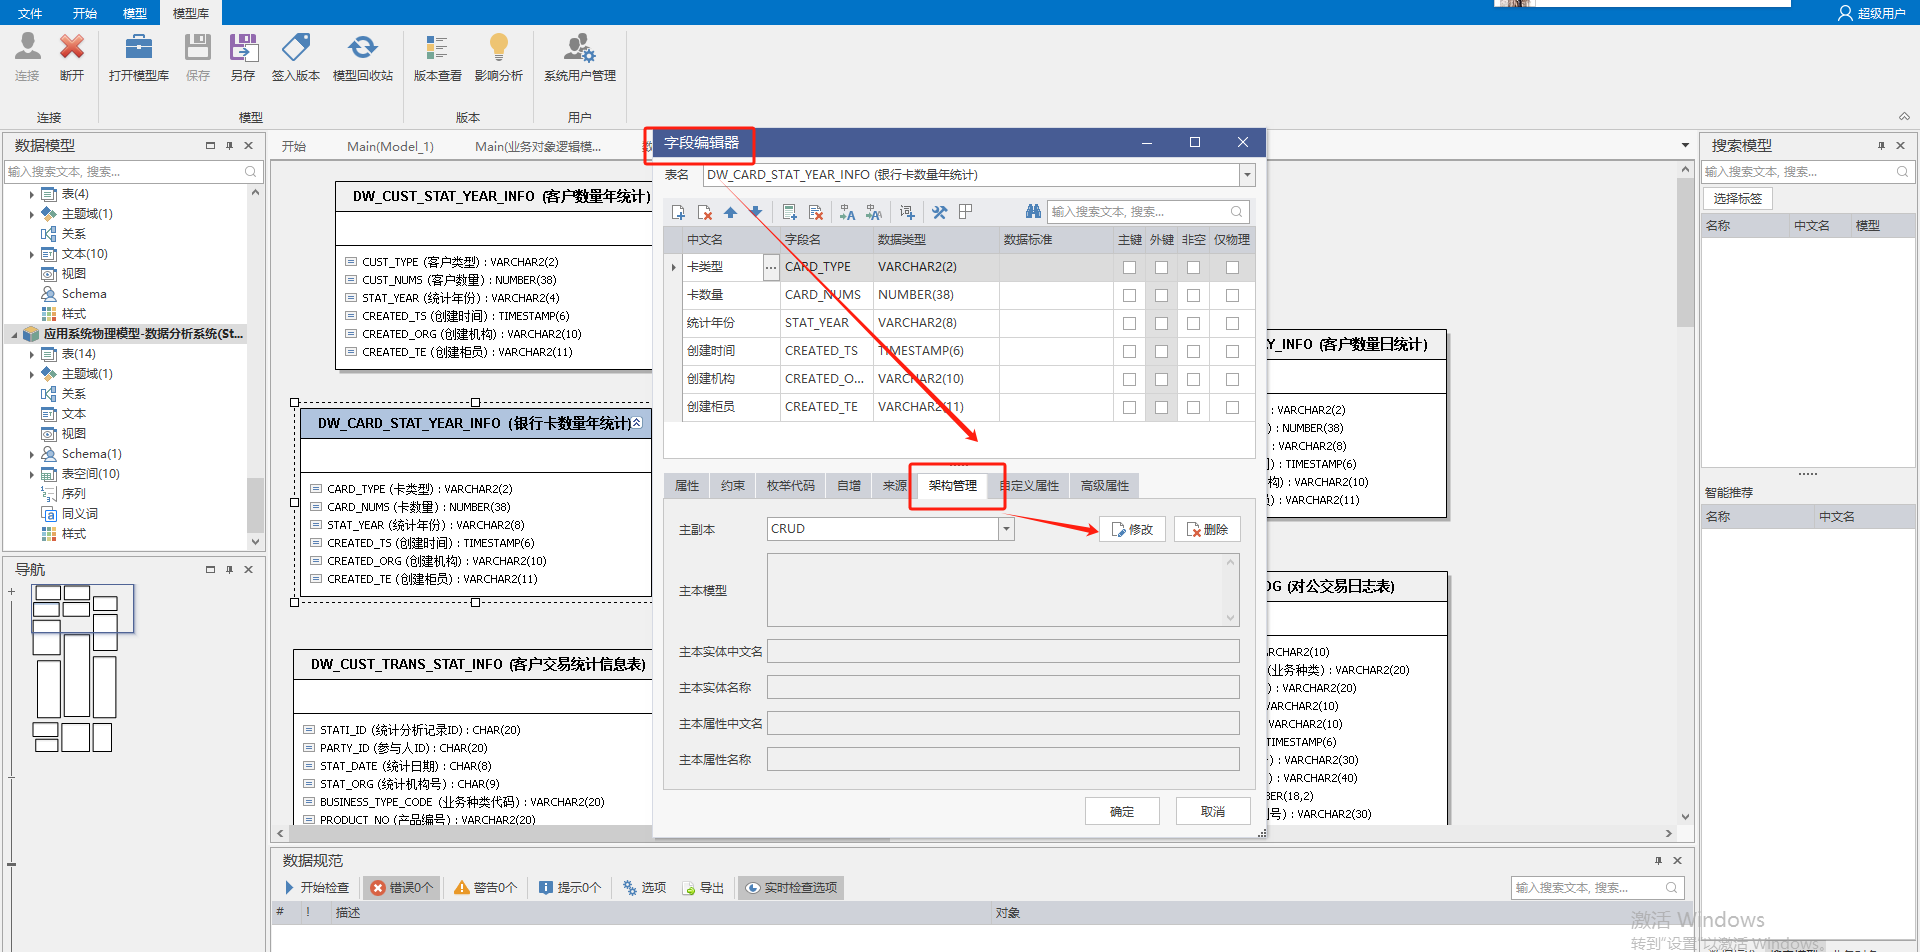Move field down with the blue down arrow

pos(756,212)
